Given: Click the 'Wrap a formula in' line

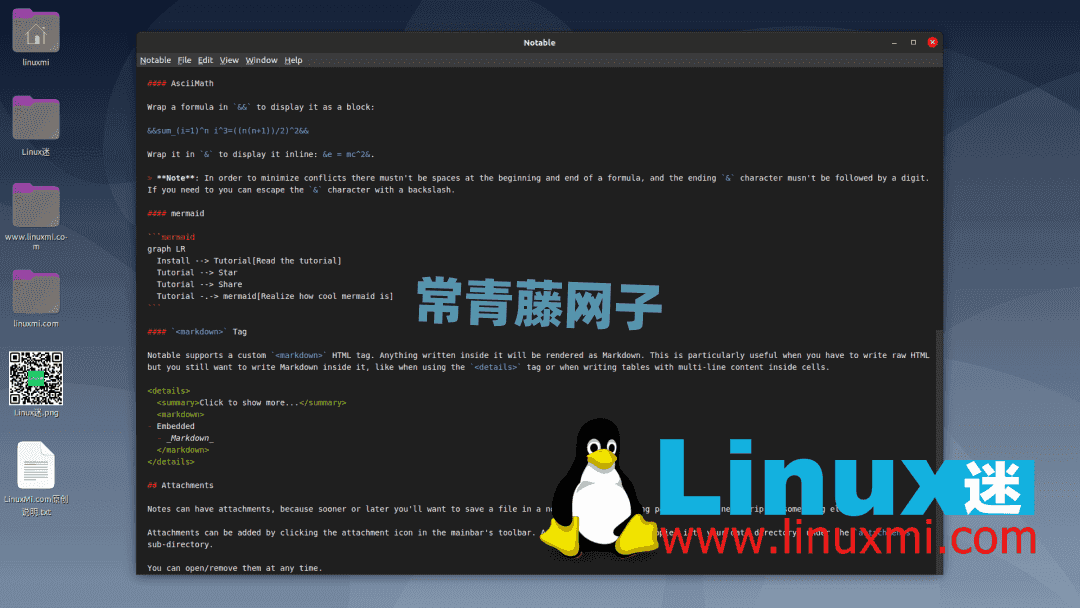Looking at the screenshot, I should pos(260,107).
